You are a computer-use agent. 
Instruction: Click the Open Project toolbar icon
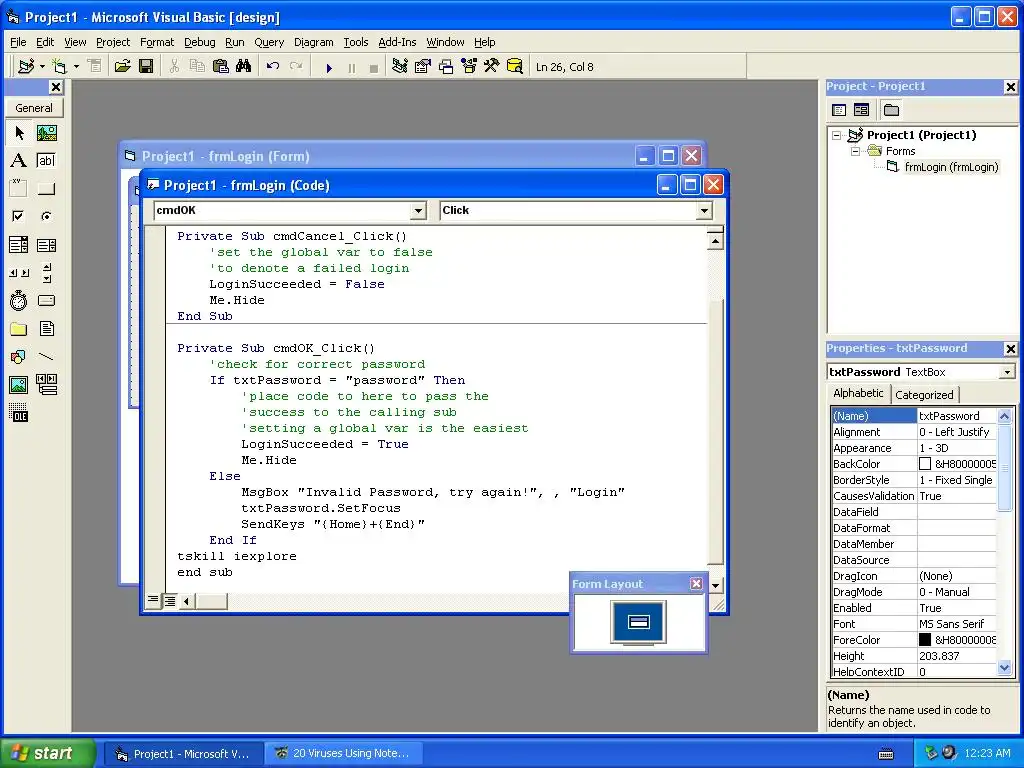coord(122,67)
